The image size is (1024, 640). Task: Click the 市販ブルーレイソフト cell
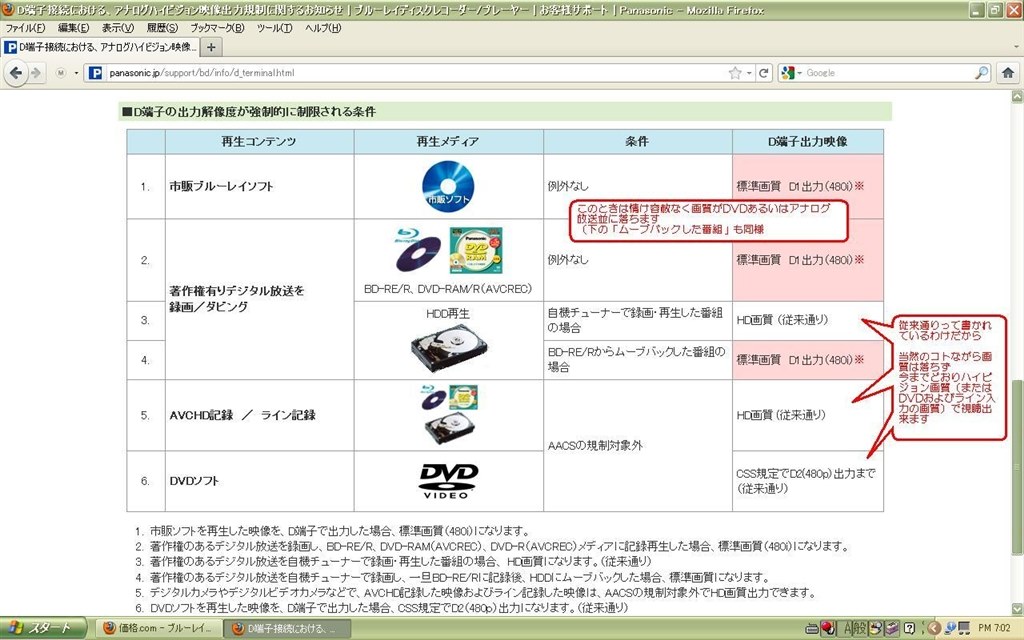tap(259, 186)
